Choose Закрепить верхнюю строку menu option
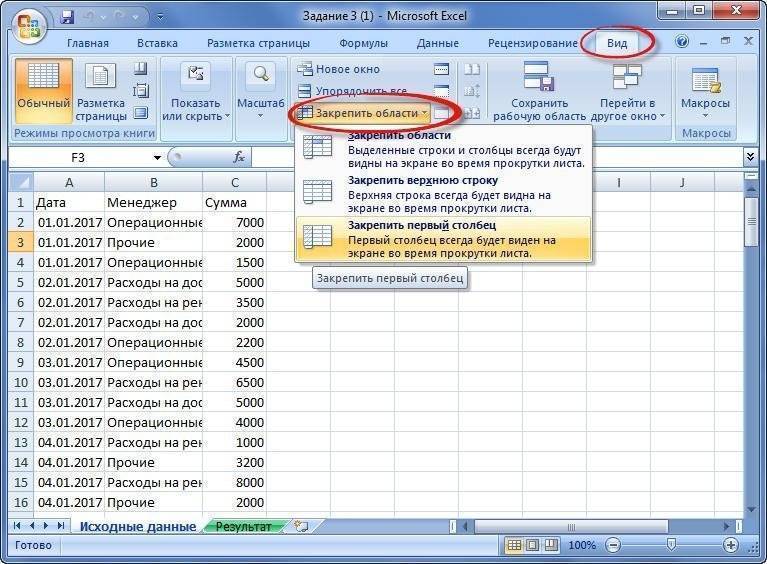The width and height of the screenshot is (767, 564). pos(443,194)
